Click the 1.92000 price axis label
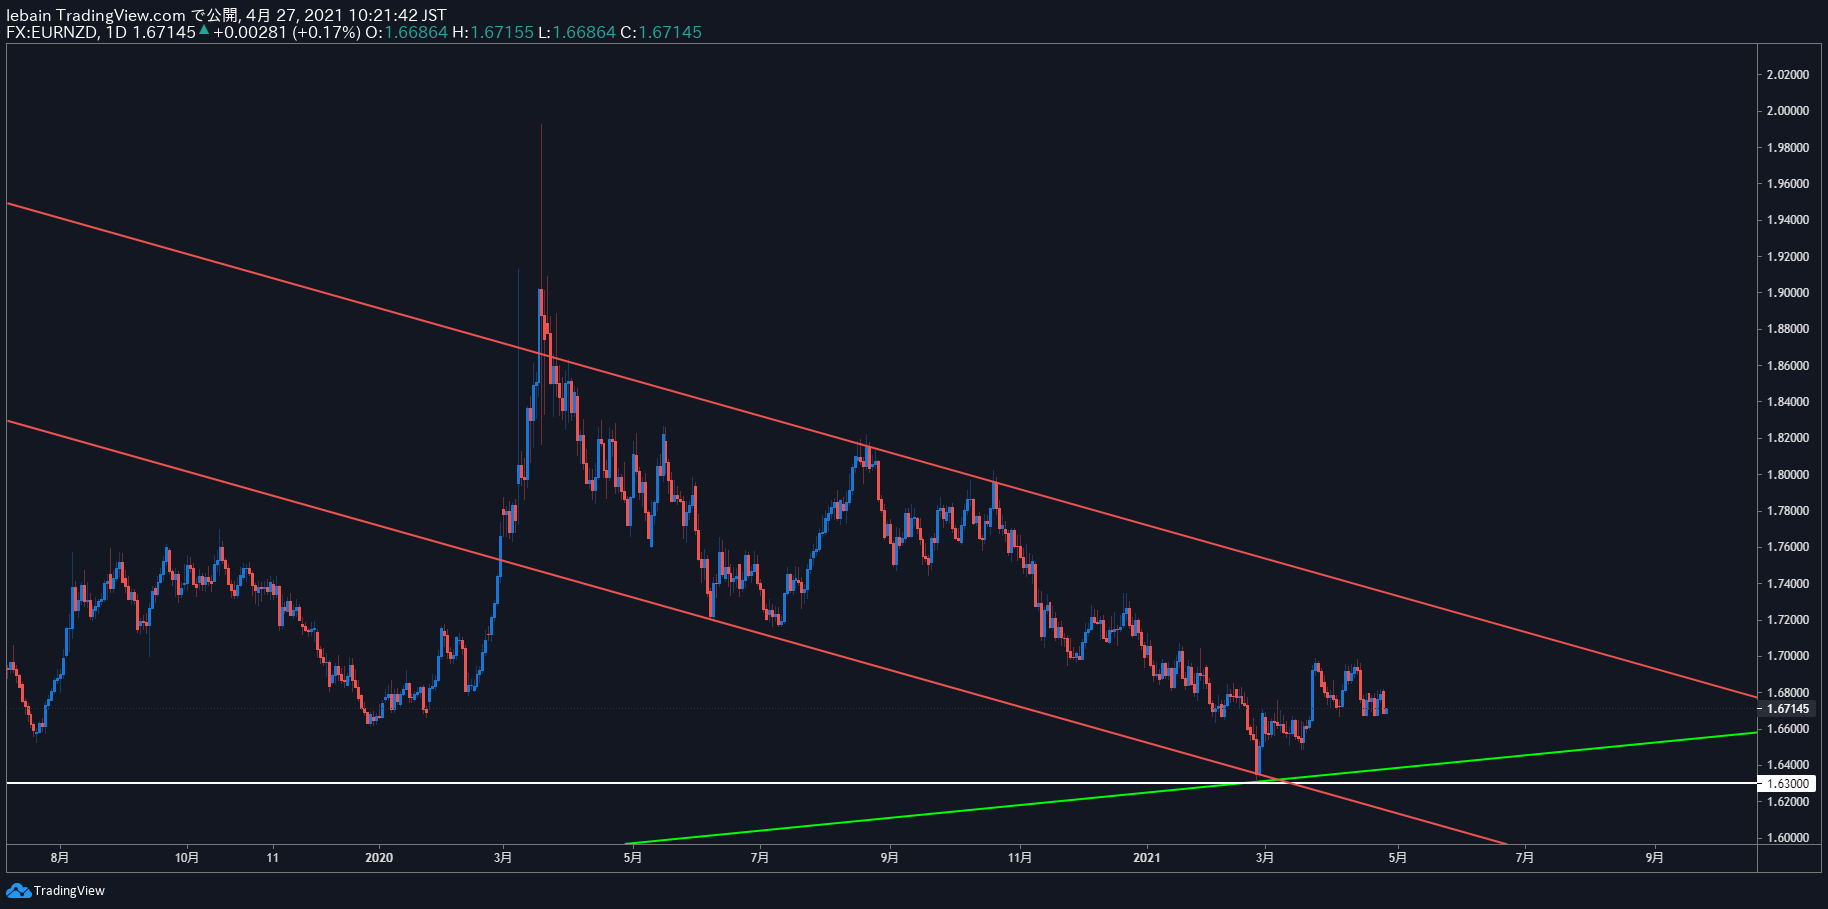Screen dimensions: 1828x909 (x=1787, y=257)
